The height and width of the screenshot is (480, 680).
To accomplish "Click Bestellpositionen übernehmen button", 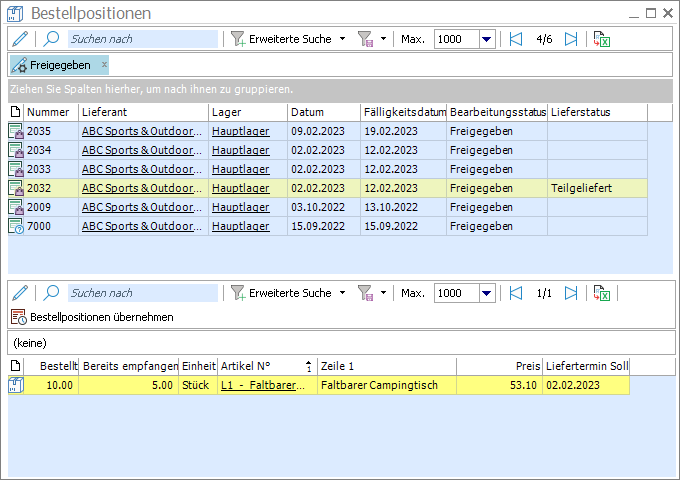I will point(93,317).
